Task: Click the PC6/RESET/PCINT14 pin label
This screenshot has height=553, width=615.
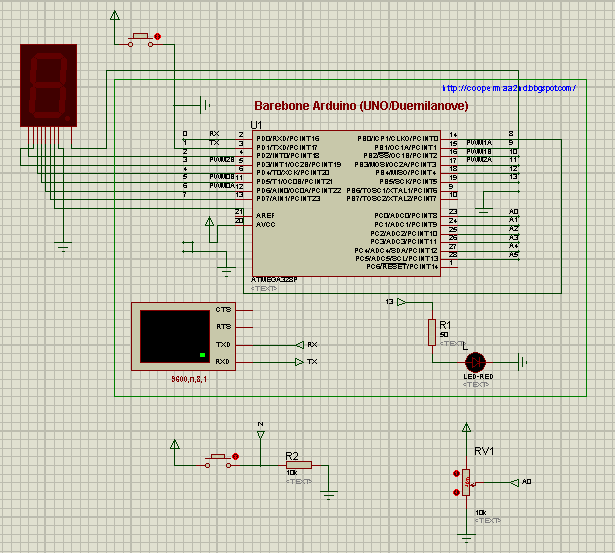Action: point(402,267)
